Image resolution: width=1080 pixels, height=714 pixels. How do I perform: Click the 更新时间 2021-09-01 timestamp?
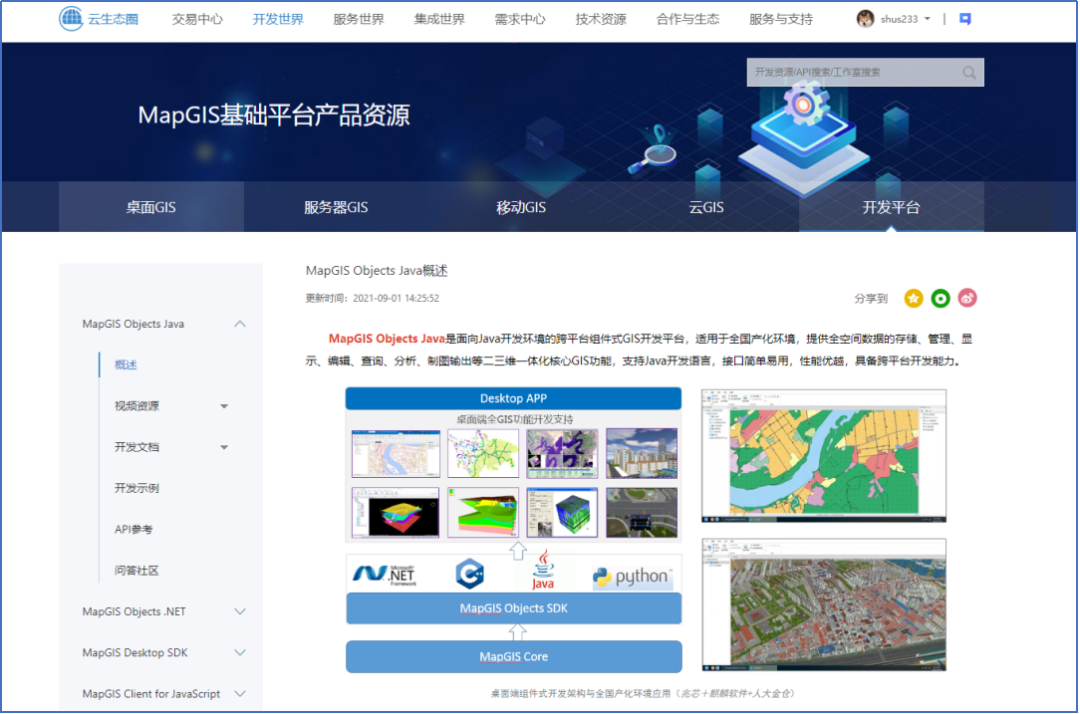tap(372, 298)
